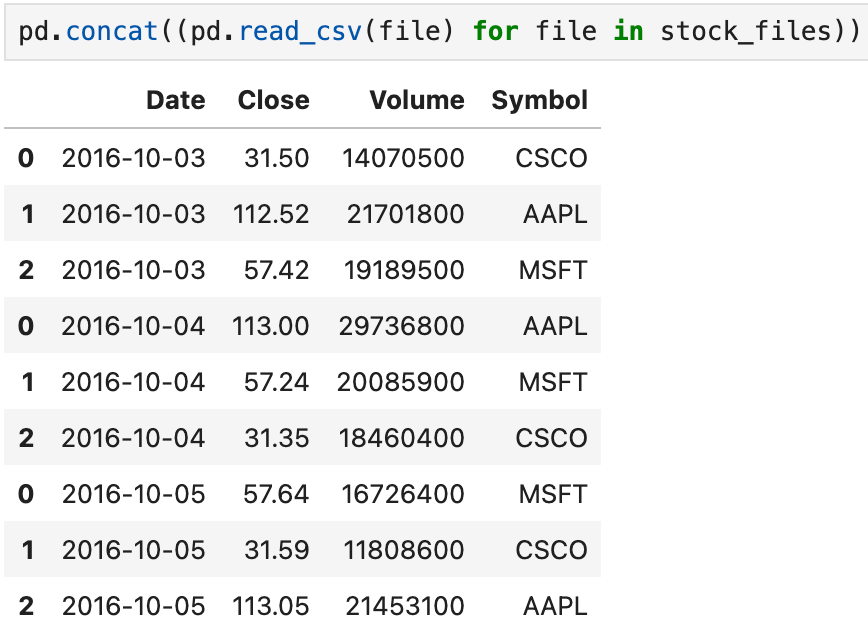Click the Close column header
The height and width of the screenshot is (632, 868).
(x=273, y=101)
